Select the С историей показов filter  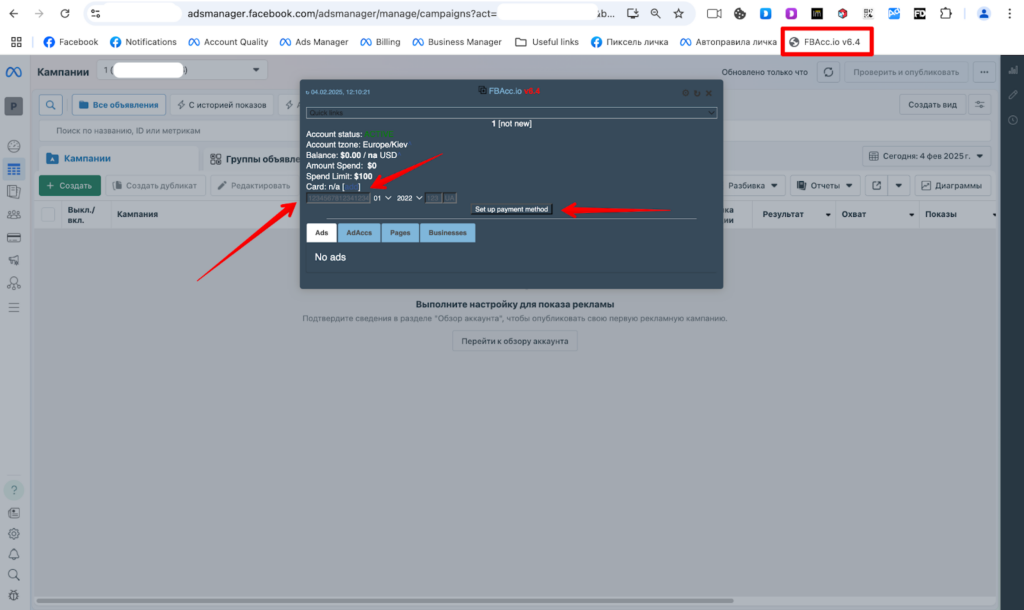click(222, 104)
